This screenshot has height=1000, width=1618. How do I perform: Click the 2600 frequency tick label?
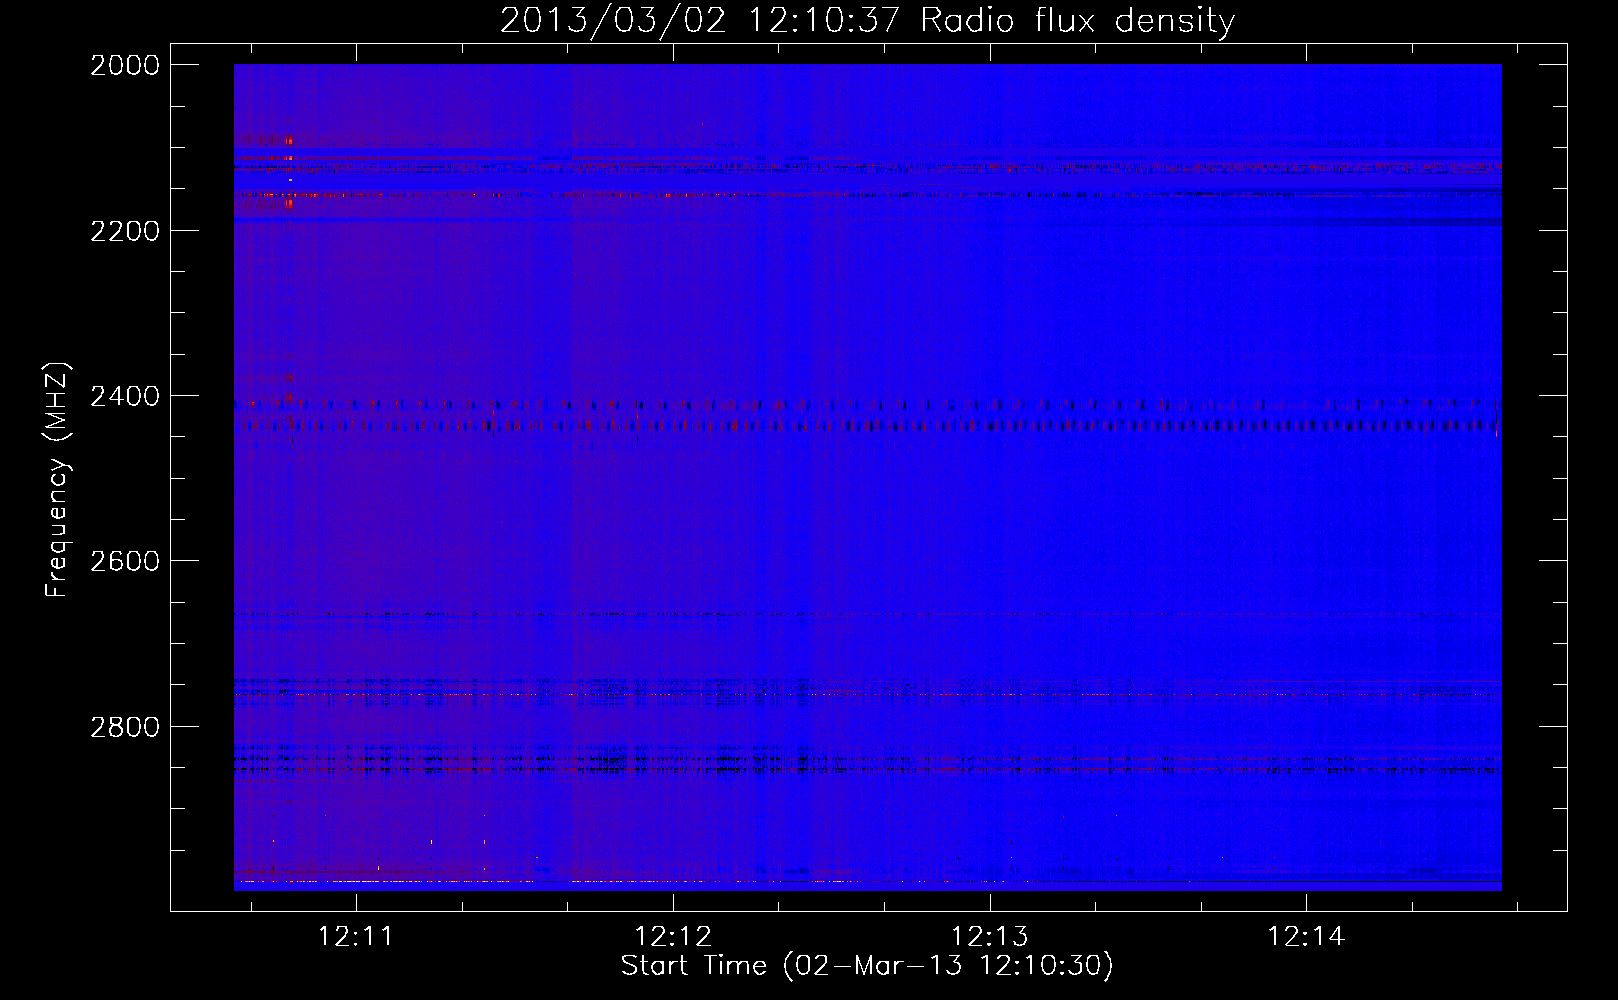coord(125,561)
